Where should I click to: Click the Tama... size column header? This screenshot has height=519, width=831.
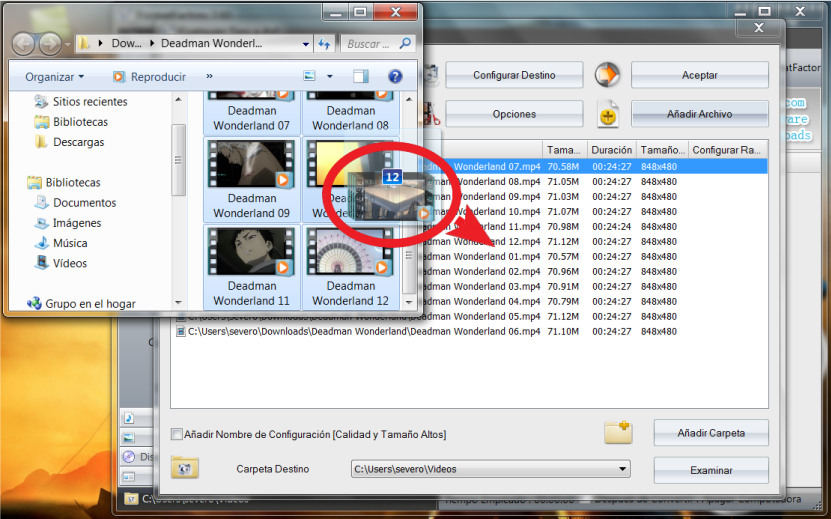pos(565,150)
